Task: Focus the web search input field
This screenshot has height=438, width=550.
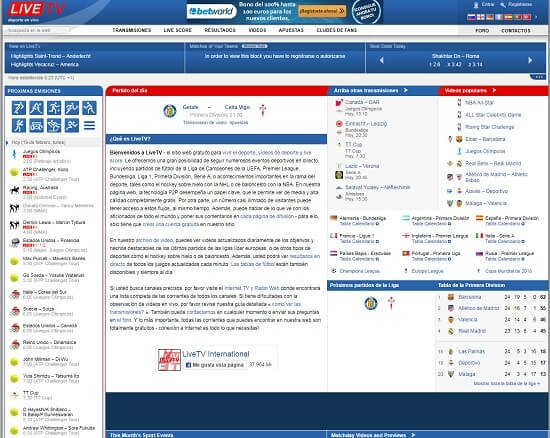Action: coord(39,30)
